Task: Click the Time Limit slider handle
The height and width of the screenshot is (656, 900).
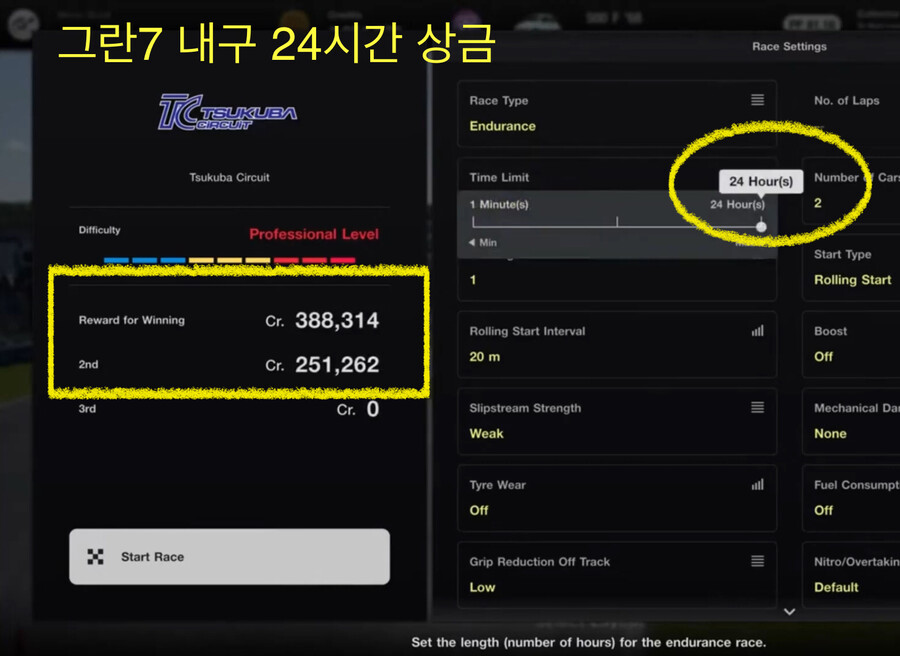Action: (761, 227)
